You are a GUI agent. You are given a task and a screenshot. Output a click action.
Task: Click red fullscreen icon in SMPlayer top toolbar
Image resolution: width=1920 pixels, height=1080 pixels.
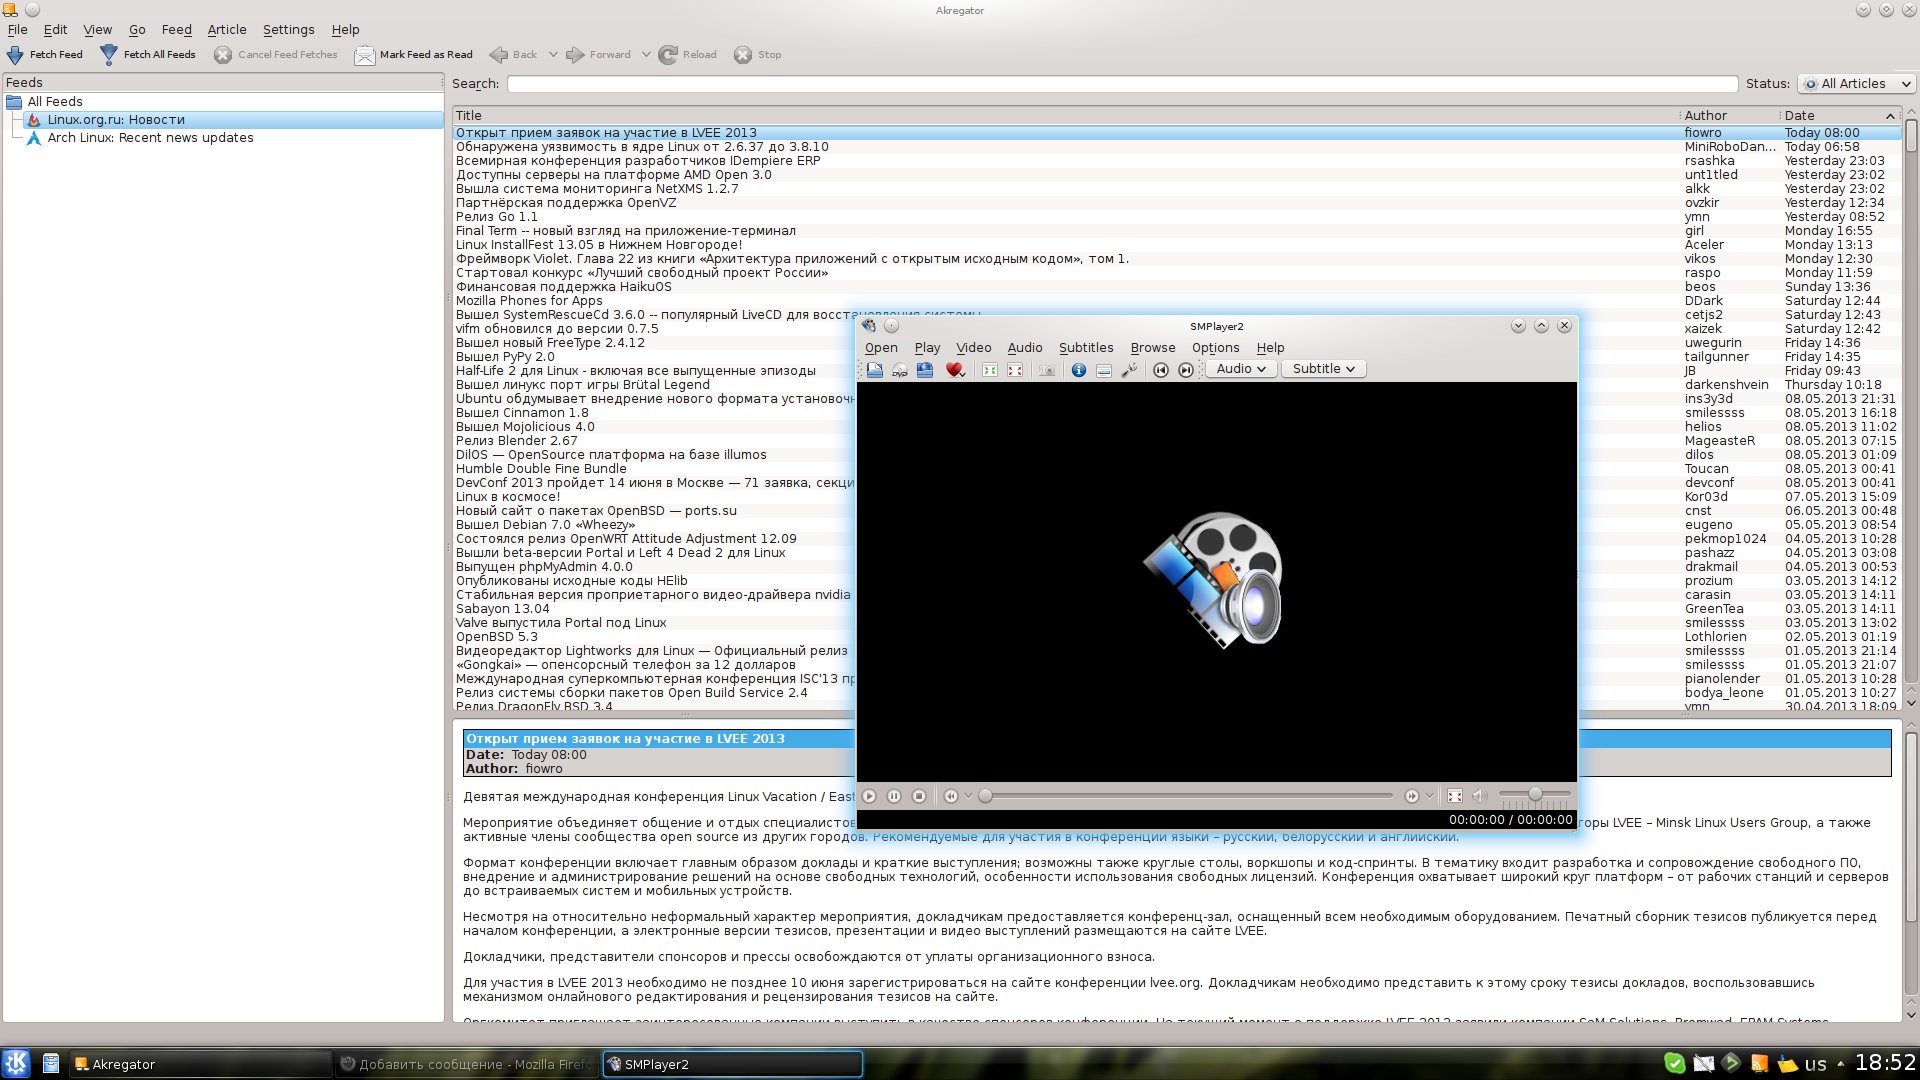[1015, 370]
